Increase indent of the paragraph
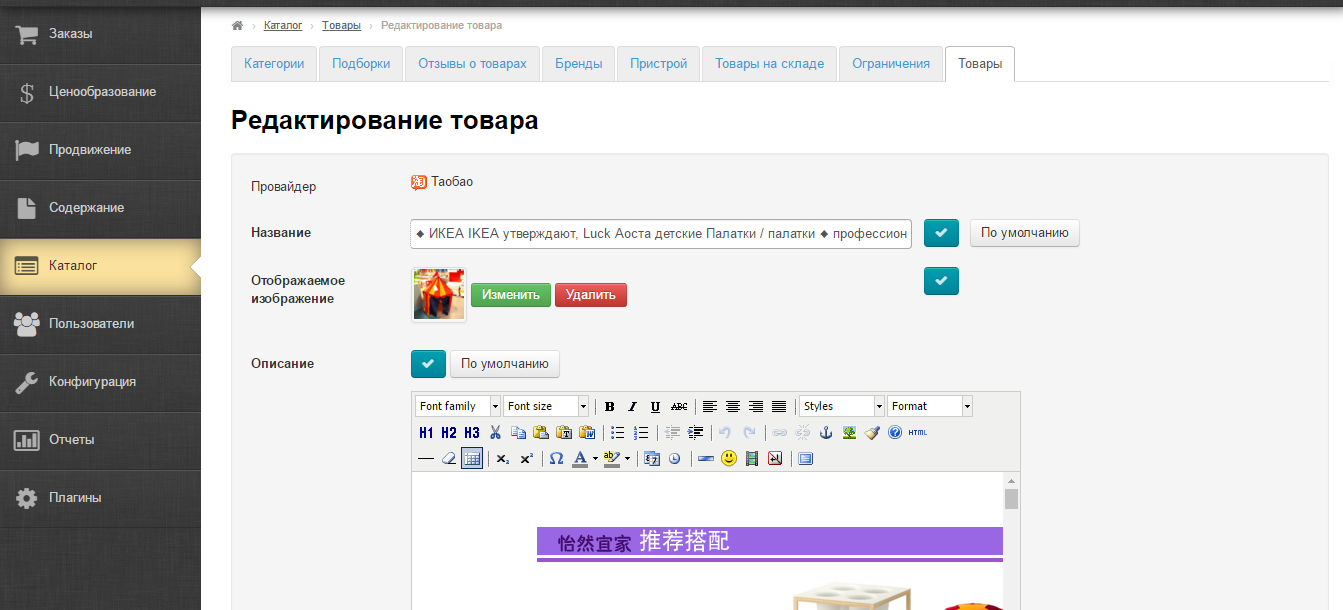This screenshot has width=1343, height=610. tap(695, 433)
